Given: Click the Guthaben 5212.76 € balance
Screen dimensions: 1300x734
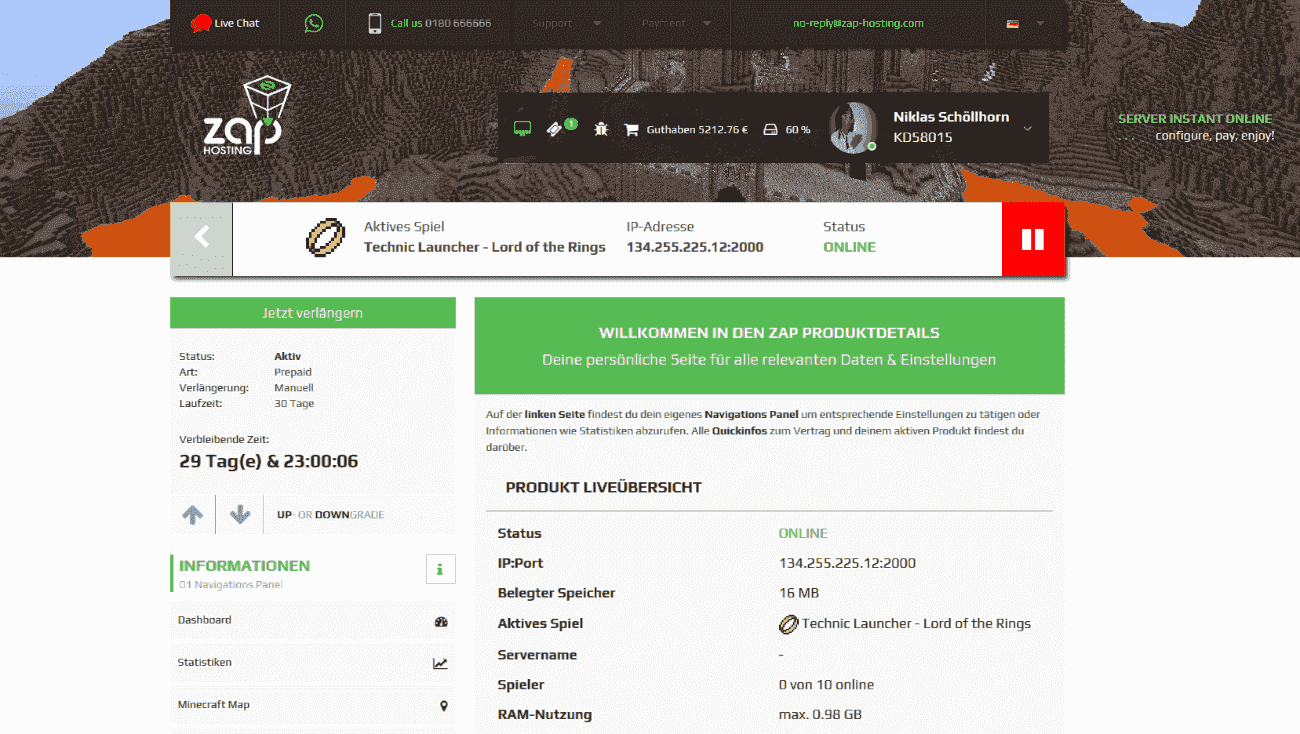Looking at the screenshot, I should 697,129.
